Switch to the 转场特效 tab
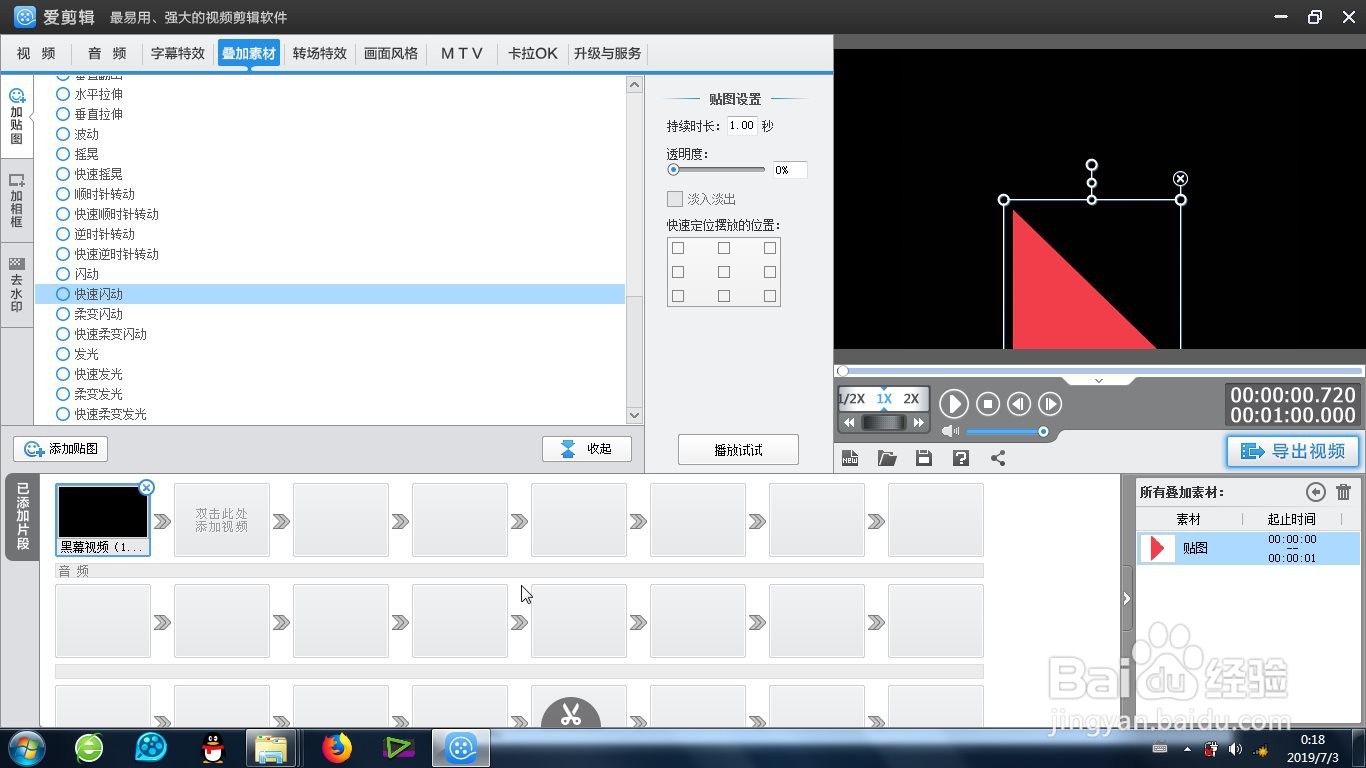The image size is (1366, 768). (319, 53)
